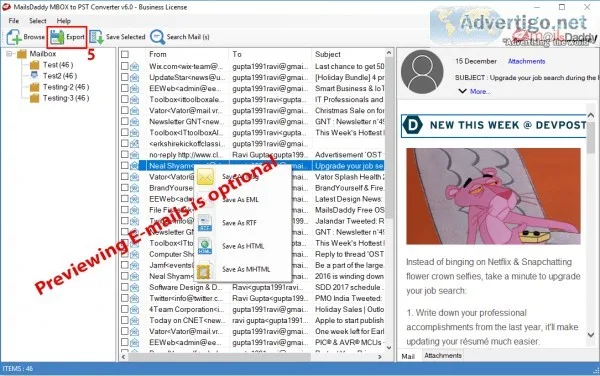This screenshot has height=376, width=600.
Task: Check the Wix.com email row checkbox
Action: (x=125, y=66)
